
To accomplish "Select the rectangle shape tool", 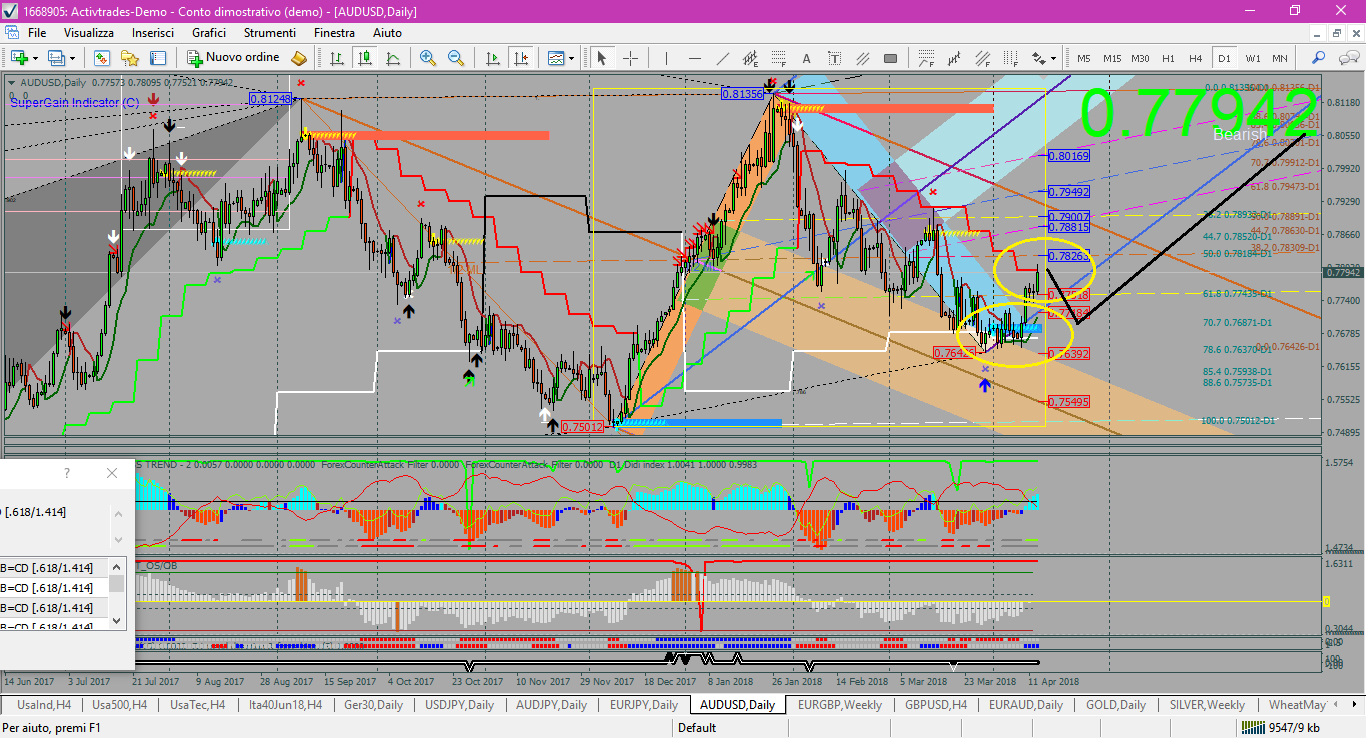I will click(891, 58).
